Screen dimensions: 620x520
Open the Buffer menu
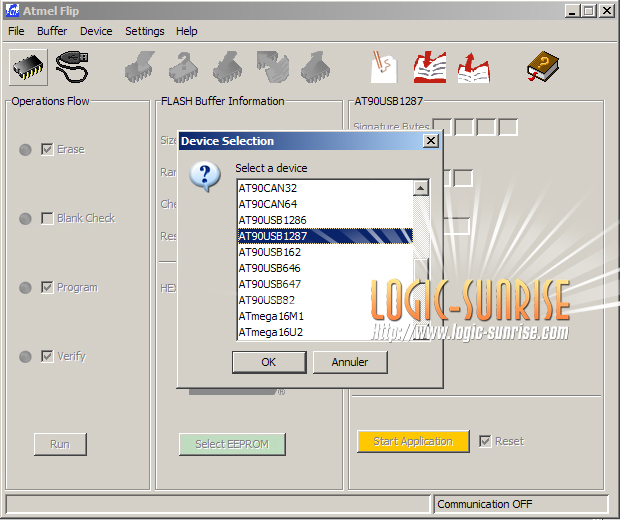52,31
